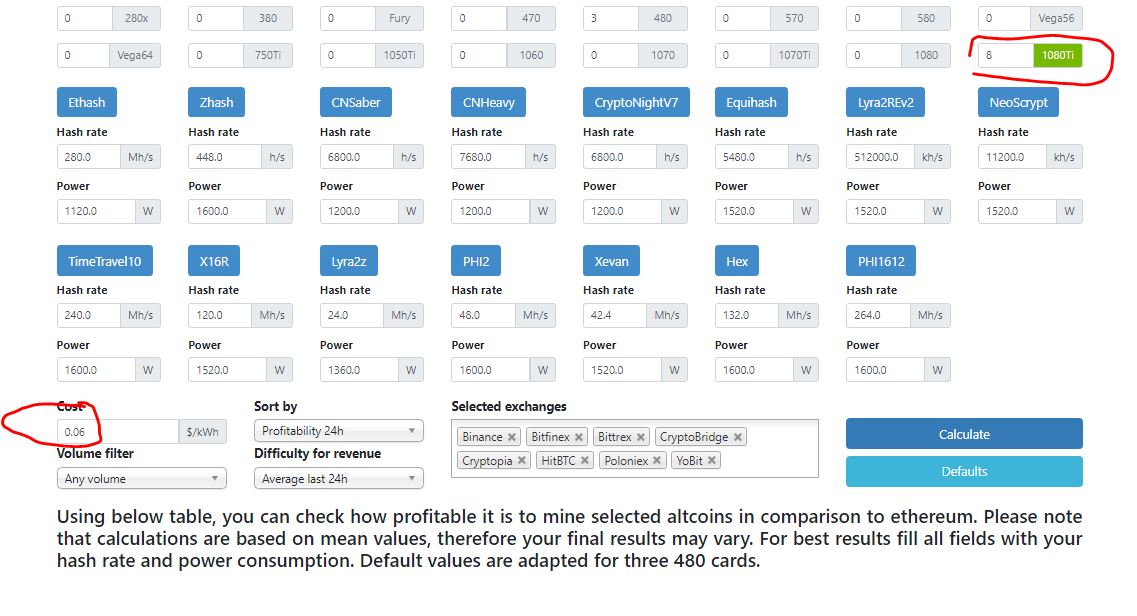1137x616 pixels.
Task: Open the Volume filter dropdown
Action: pyautogui.click(x=142, y=479)
